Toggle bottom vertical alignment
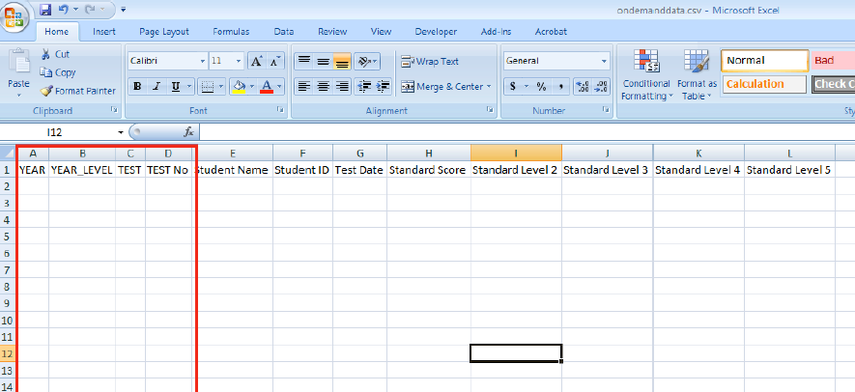 342,61
